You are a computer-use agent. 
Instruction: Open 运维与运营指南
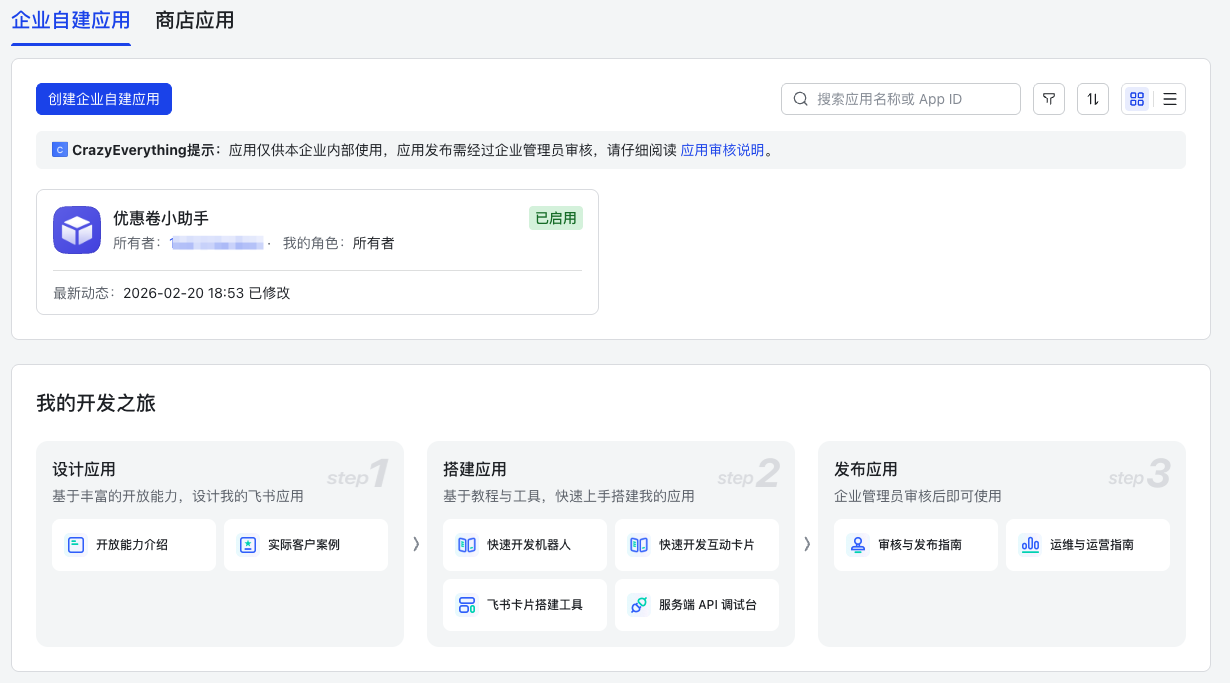tap(1088, 545)
